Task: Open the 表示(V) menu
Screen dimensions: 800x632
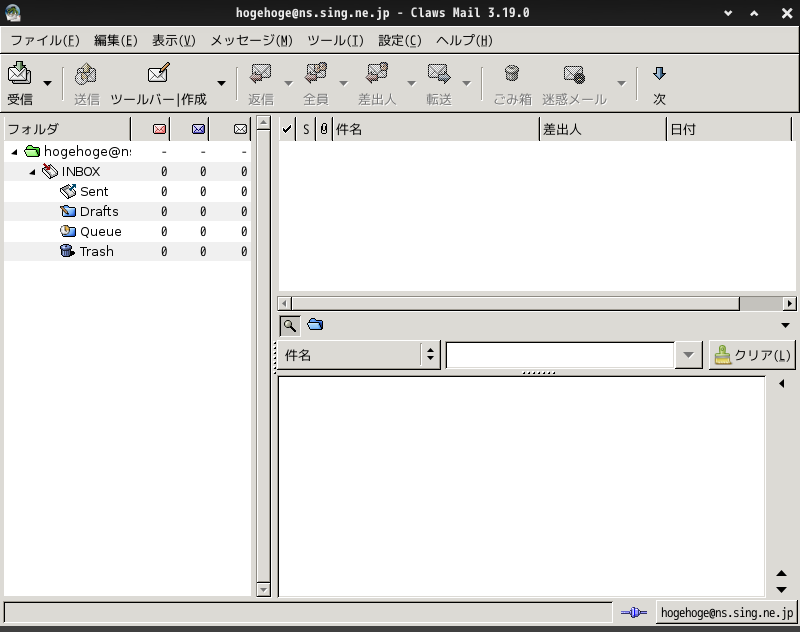Action: 173,40
